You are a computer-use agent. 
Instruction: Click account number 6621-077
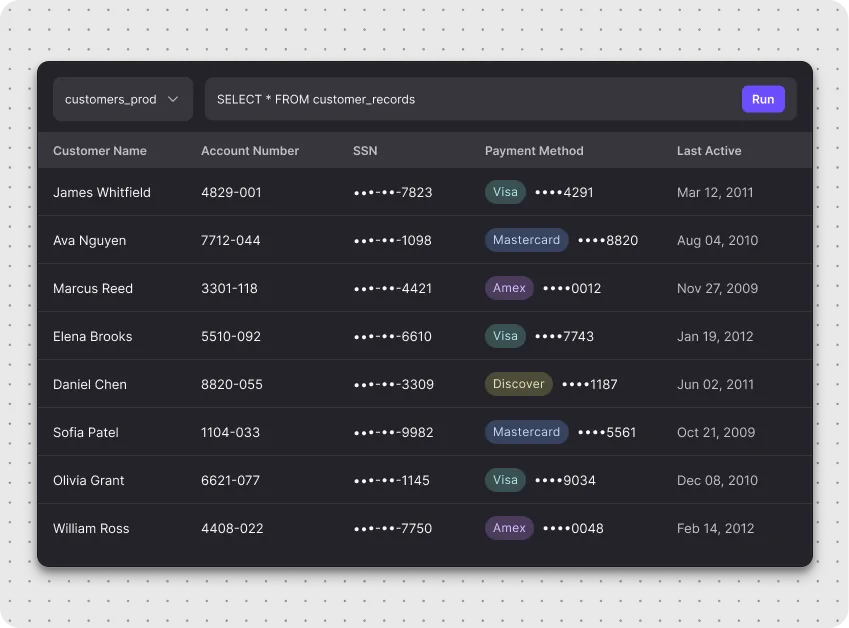tap(230, 480)
